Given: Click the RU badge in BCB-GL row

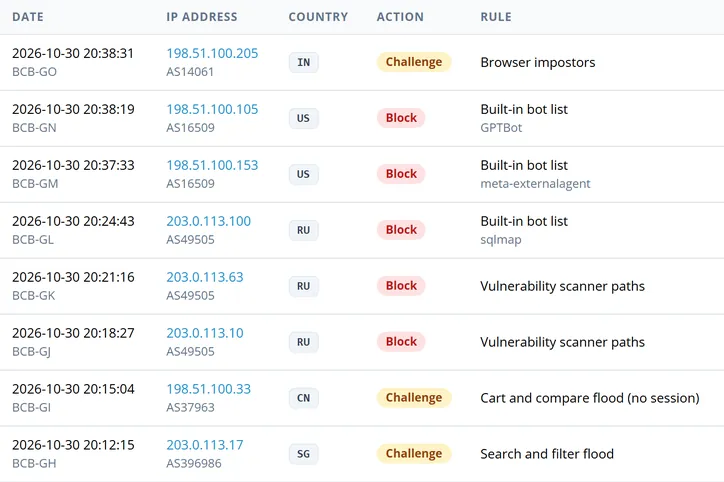Looking at the screenshot, I should [303, 230].
